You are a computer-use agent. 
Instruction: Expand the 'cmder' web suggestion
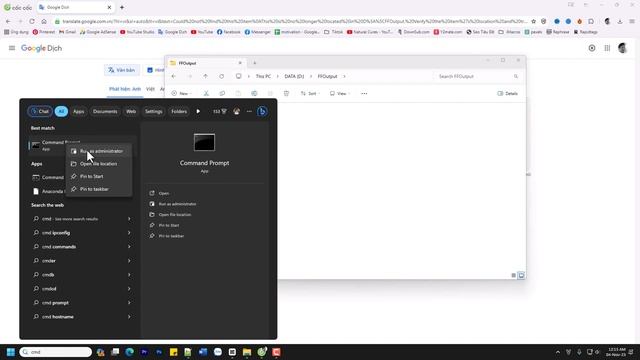pos(129,260)
